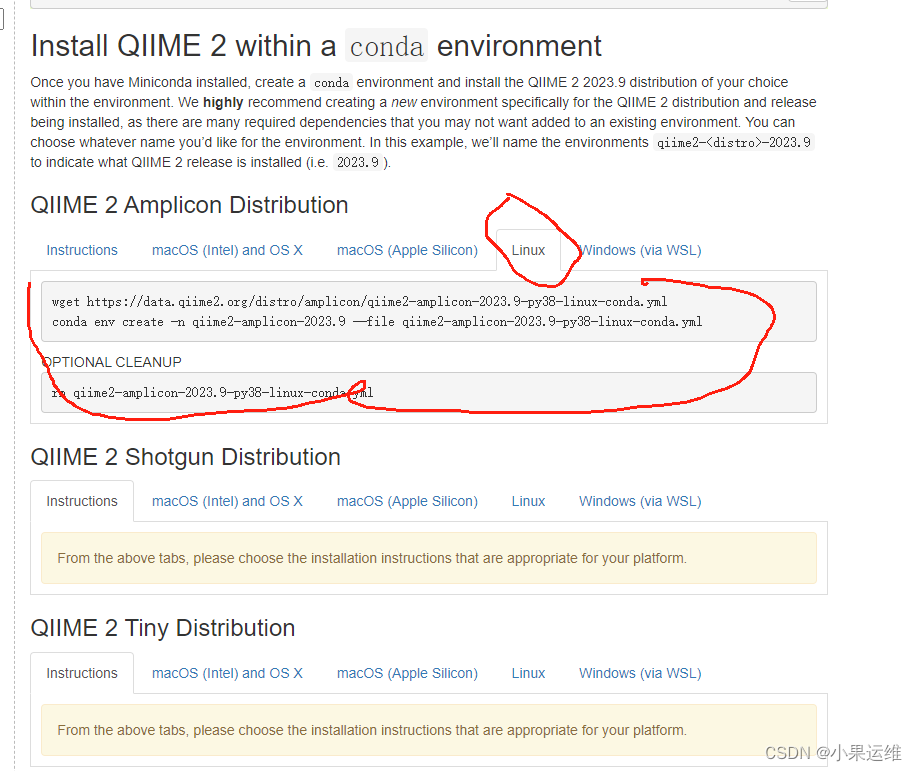Click the wget amplicon yml command line
Image resolution: width=917 pixels, height=771 pixels.
(359, 302)
